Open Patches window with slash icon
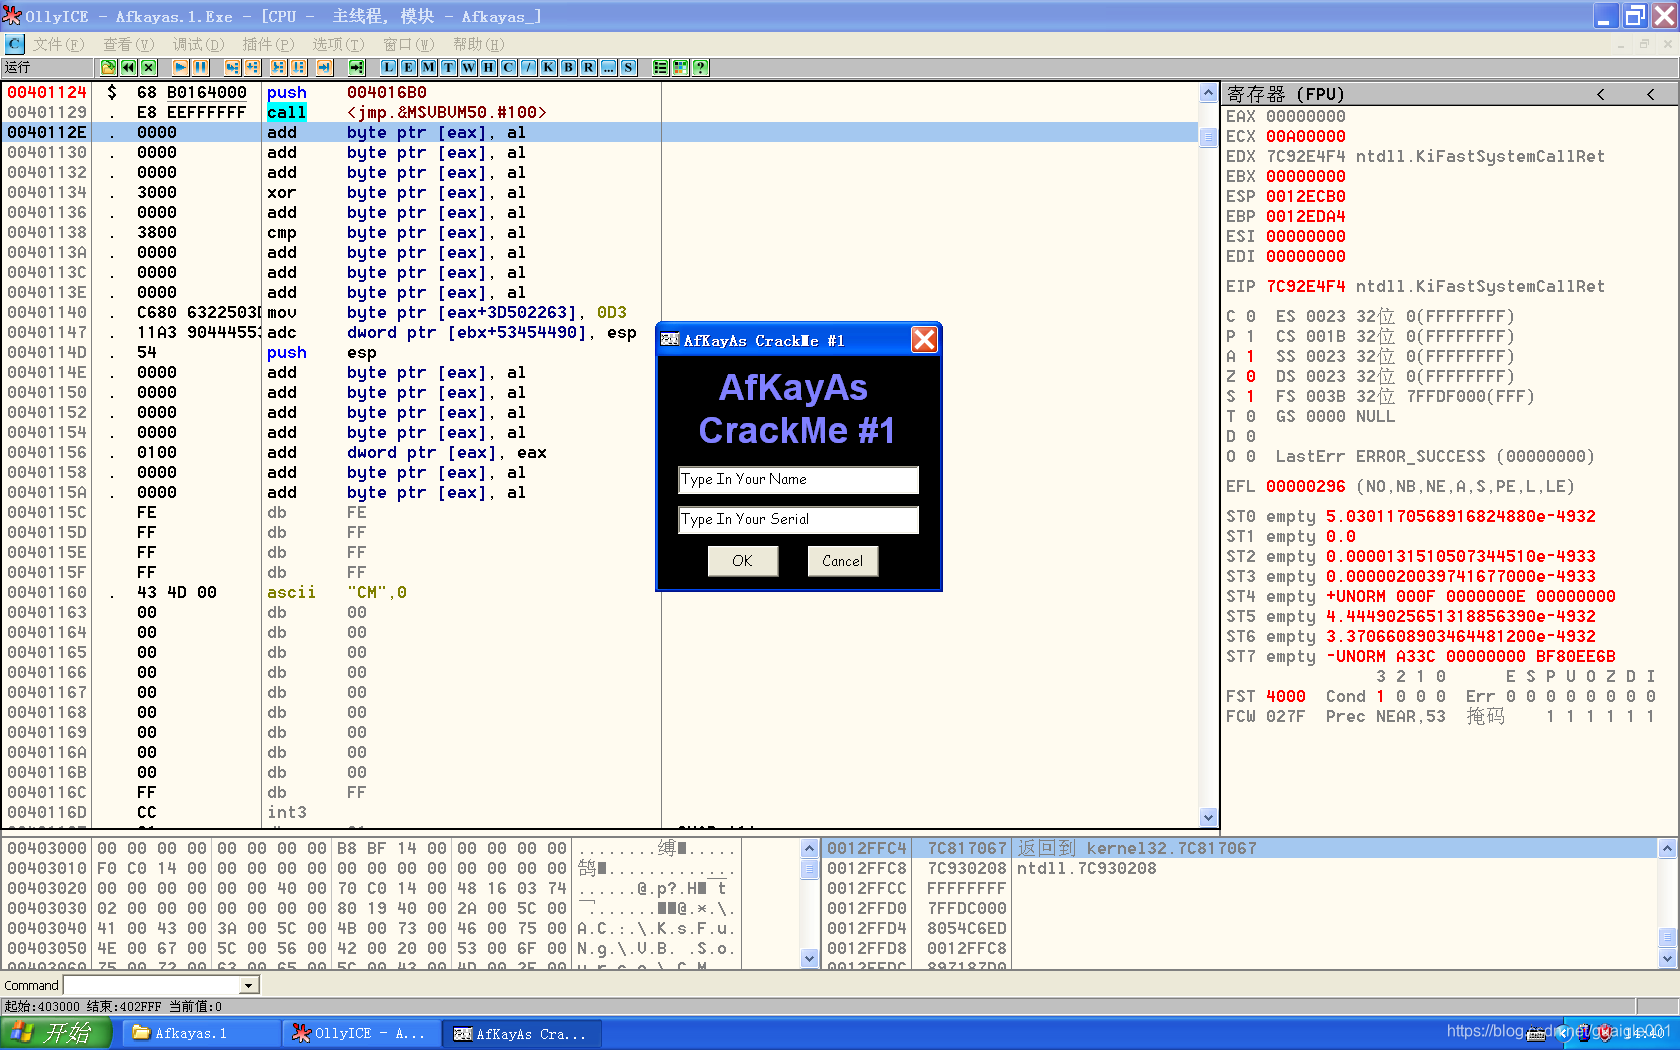Viewport: 1680px width, 1050px height. (529, 67)
